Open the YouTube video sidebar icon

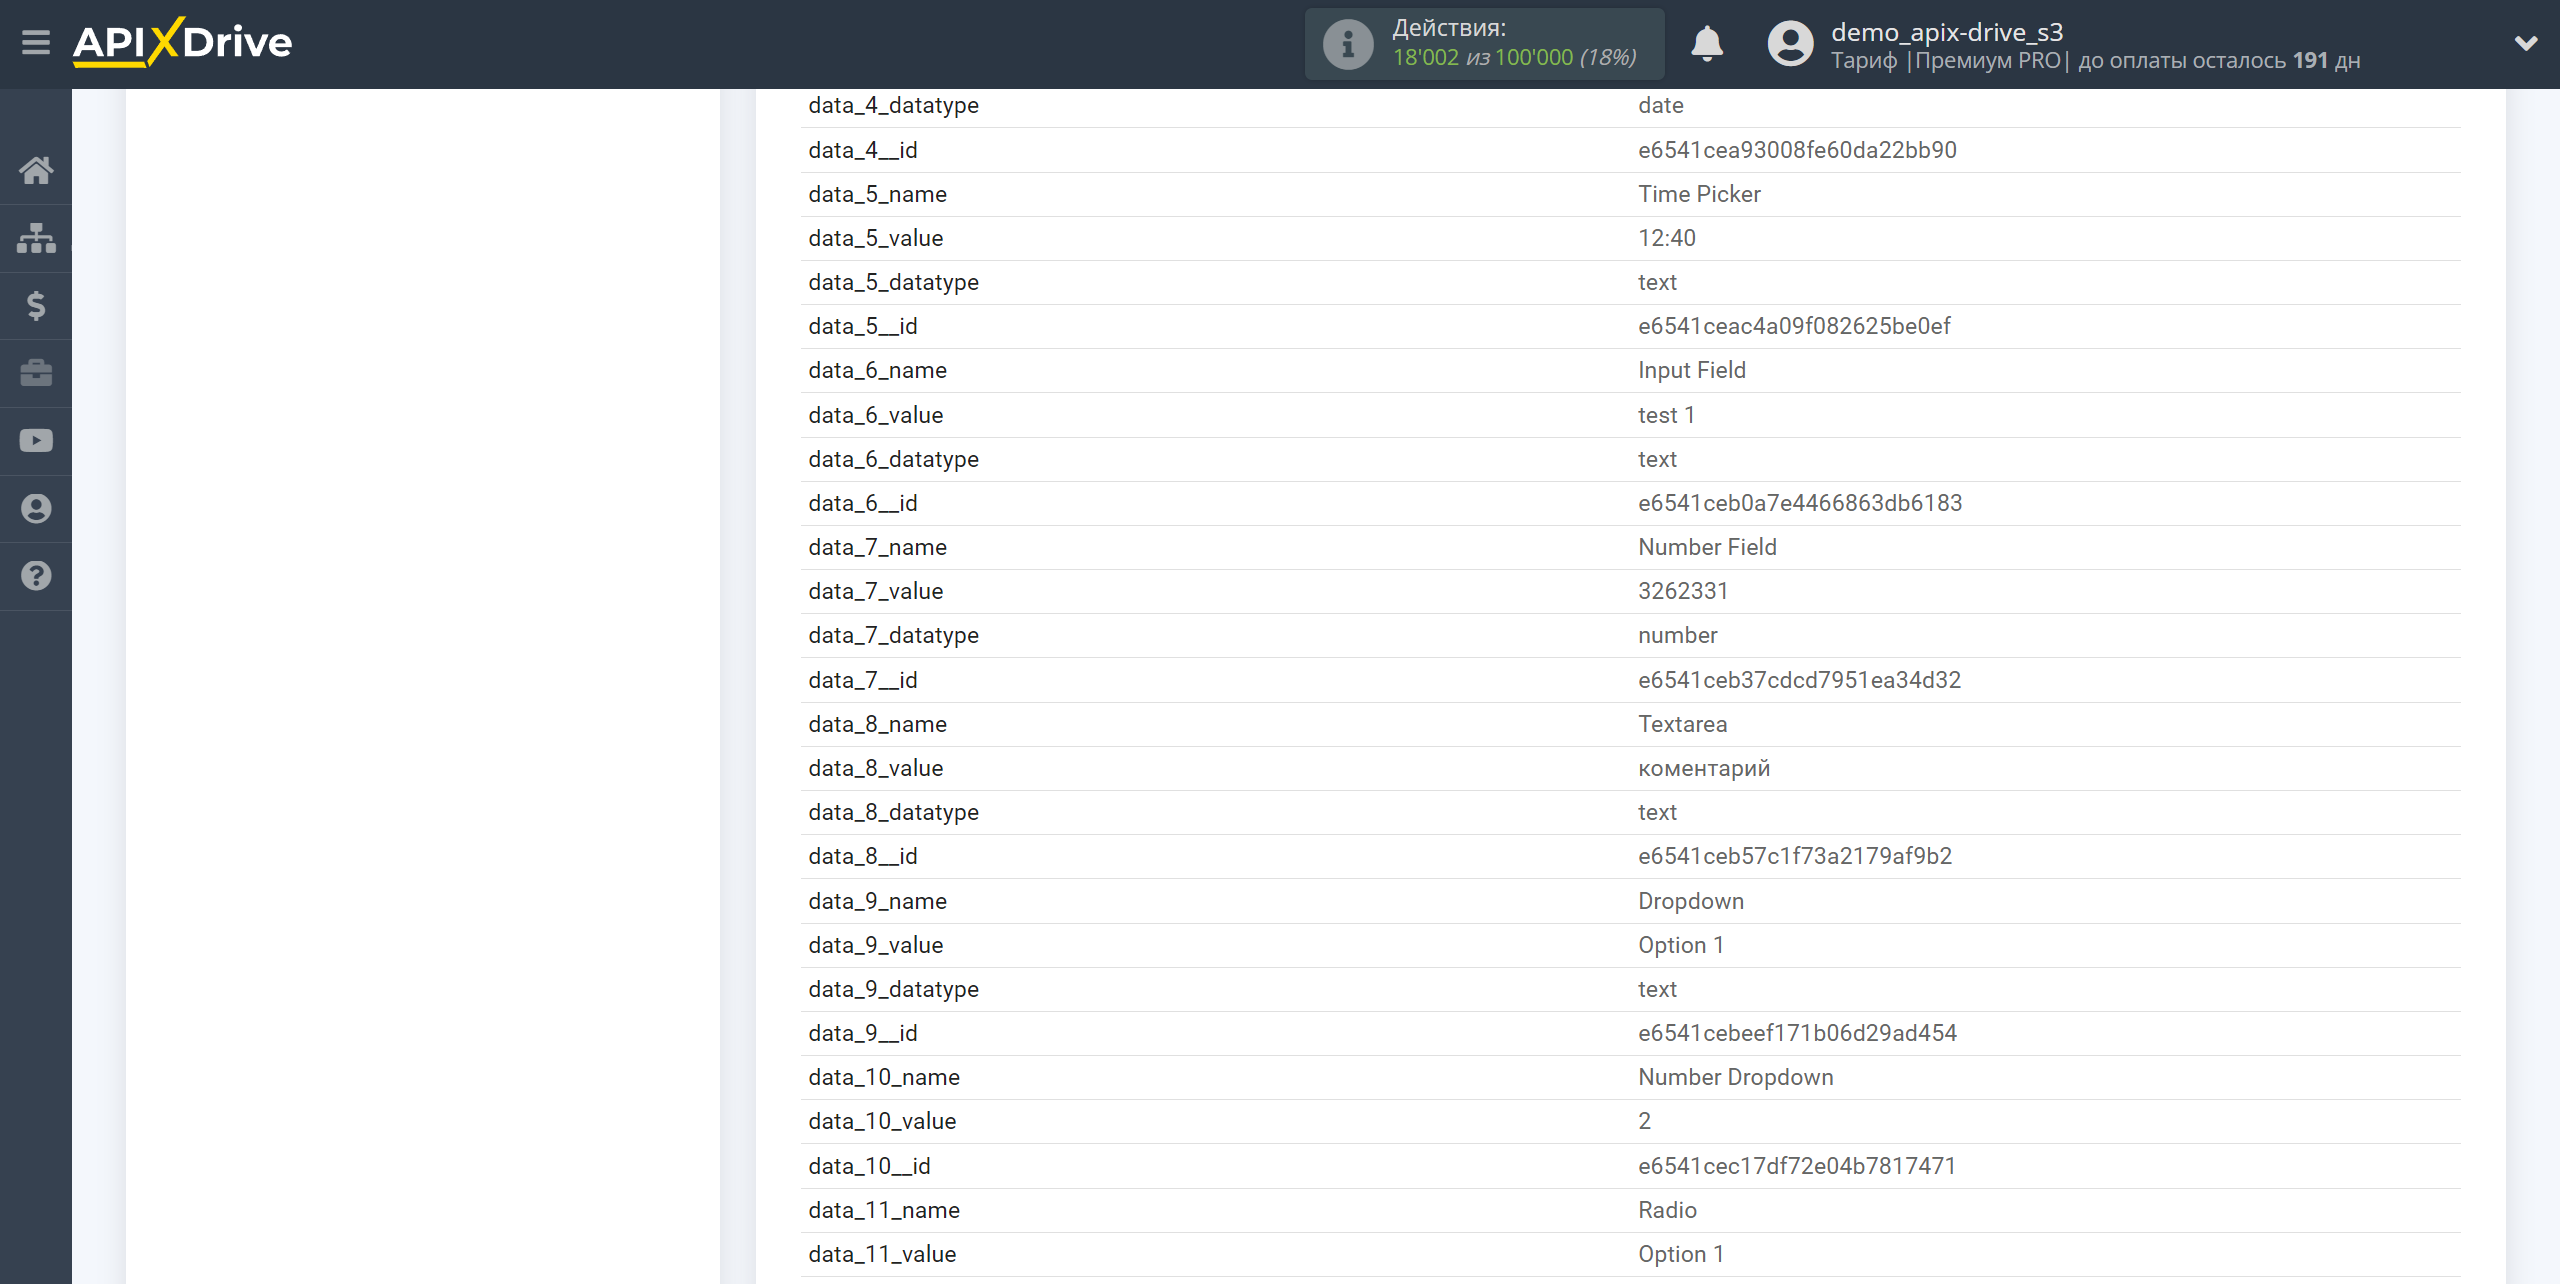pos(36,441)
